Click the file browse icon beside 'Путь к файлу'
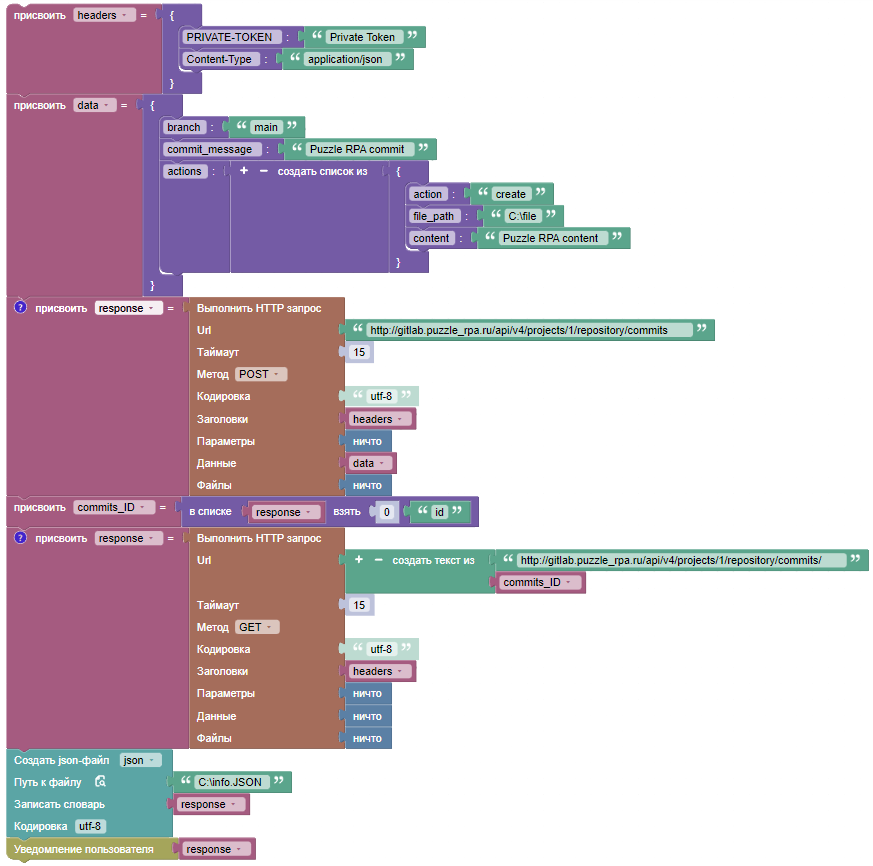Screen dimensions: 873x866 pos(100,782)
